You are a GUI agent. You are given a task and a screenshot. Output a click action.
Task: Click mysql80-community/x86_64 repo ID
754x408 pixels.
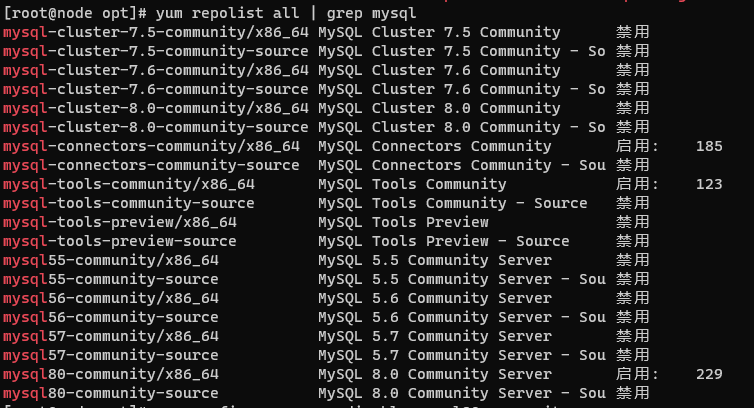(111, 374)
